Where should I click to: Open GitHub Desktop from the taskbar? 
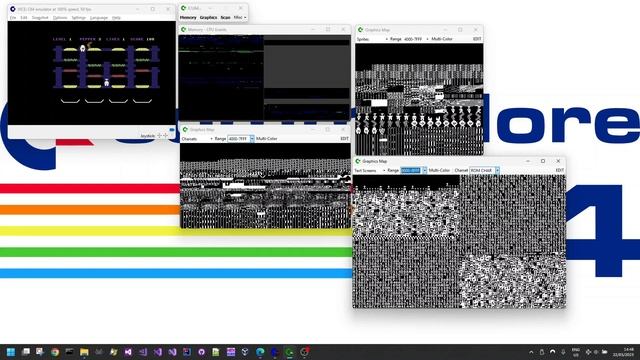click(201, 352)
